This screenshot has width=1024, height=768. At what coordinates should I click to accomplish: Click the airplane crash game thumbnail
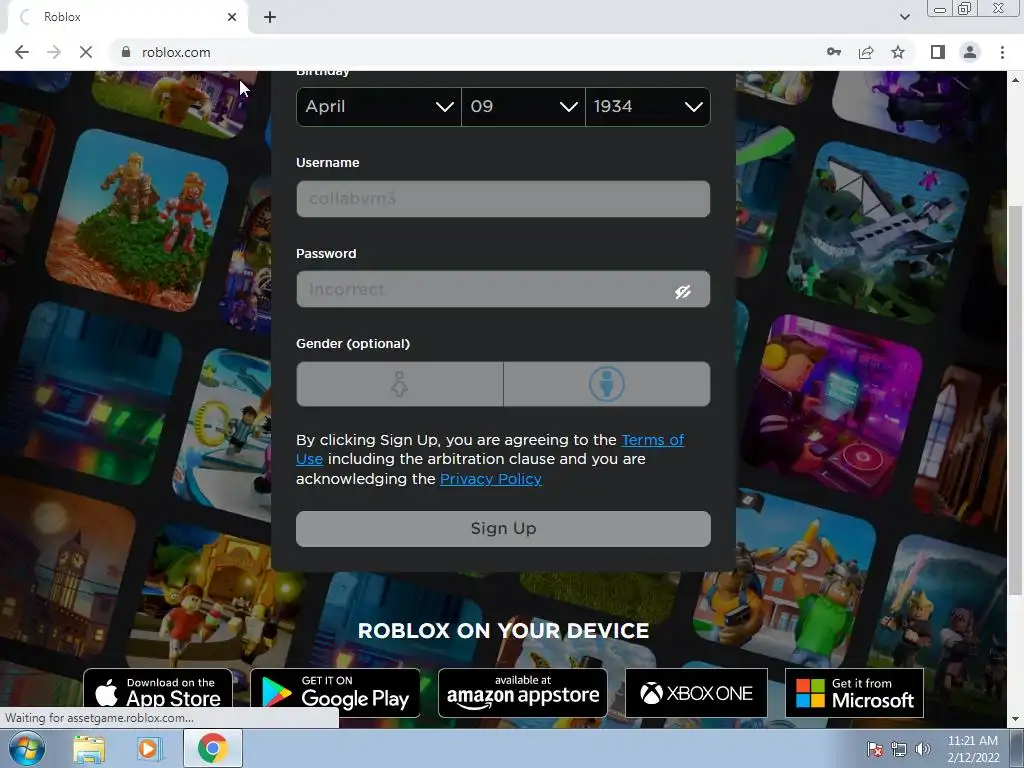tap(878, 233)
